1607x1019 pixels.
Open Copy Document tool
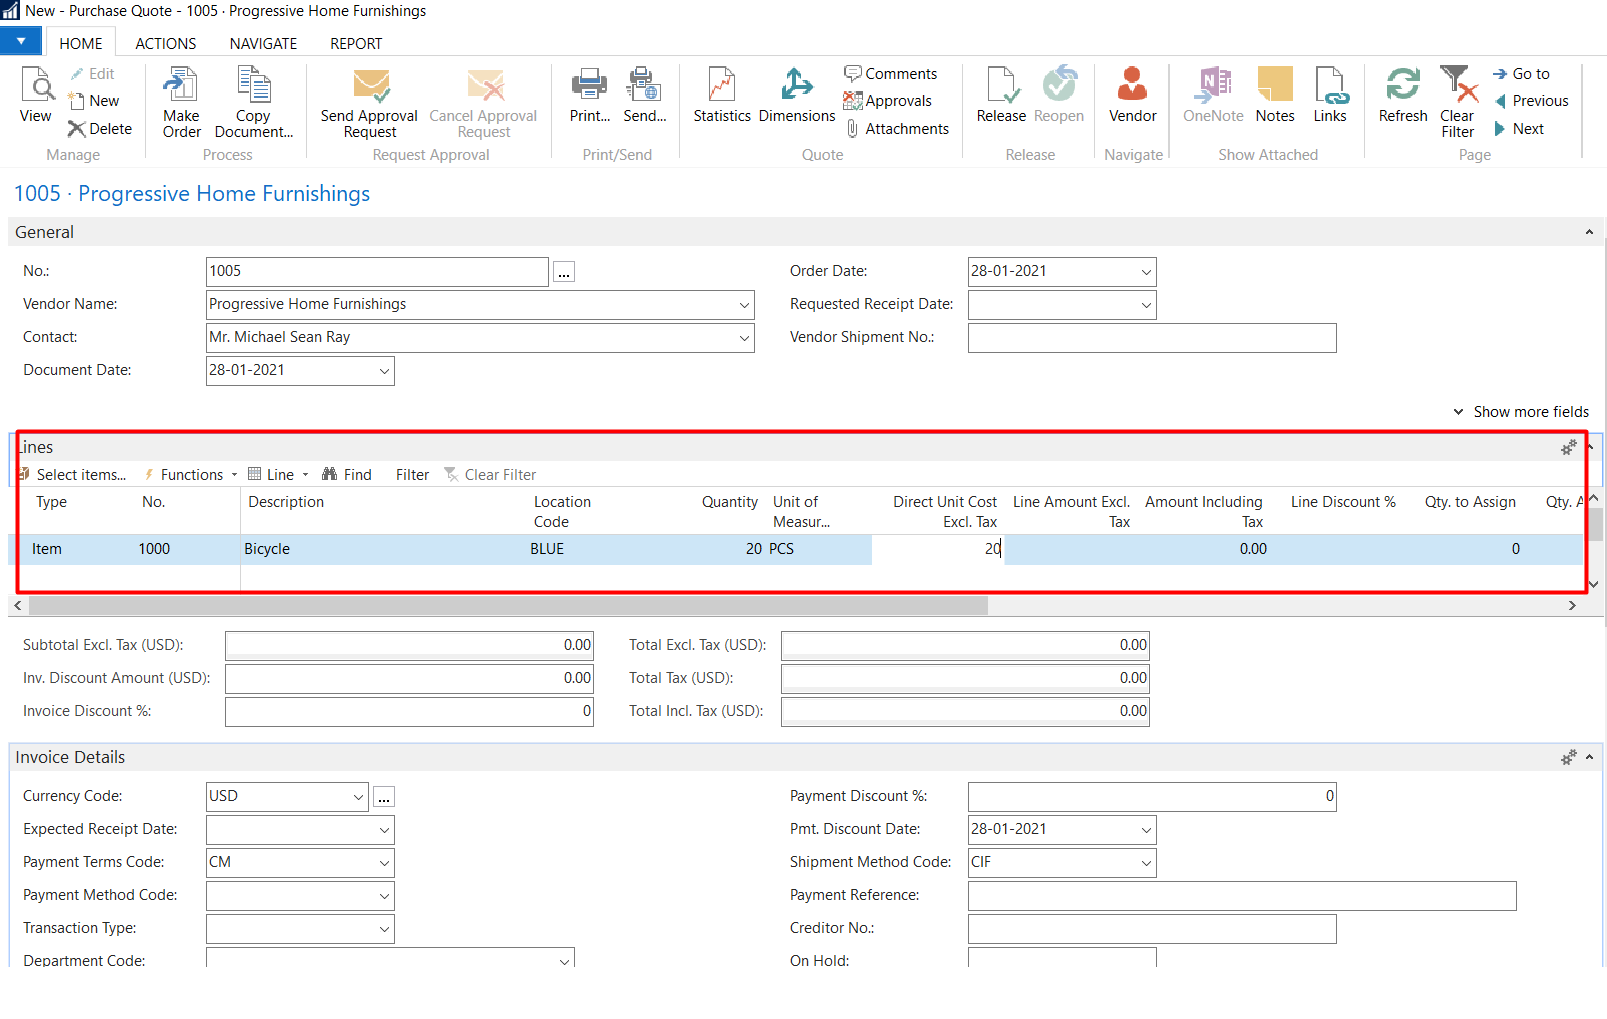click(x=254, y=102)
